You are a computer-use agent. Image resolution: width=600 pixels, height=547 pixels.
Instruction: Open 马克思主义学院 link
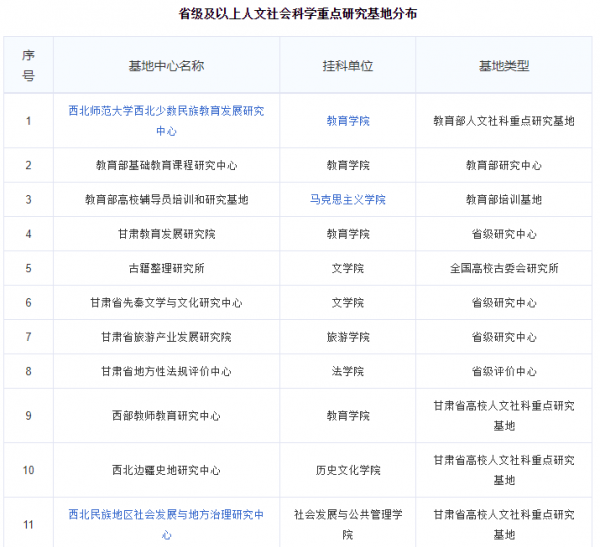(348, 199)
